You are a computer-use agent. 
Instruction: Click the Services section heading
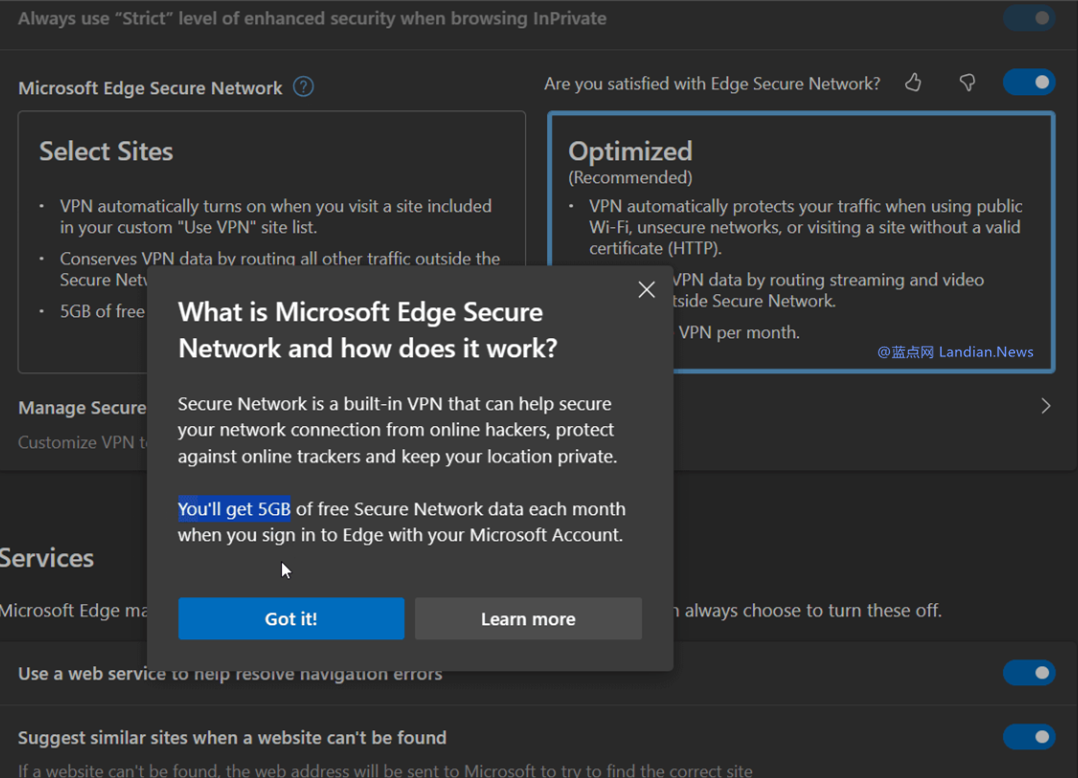(x=47, y=558)
